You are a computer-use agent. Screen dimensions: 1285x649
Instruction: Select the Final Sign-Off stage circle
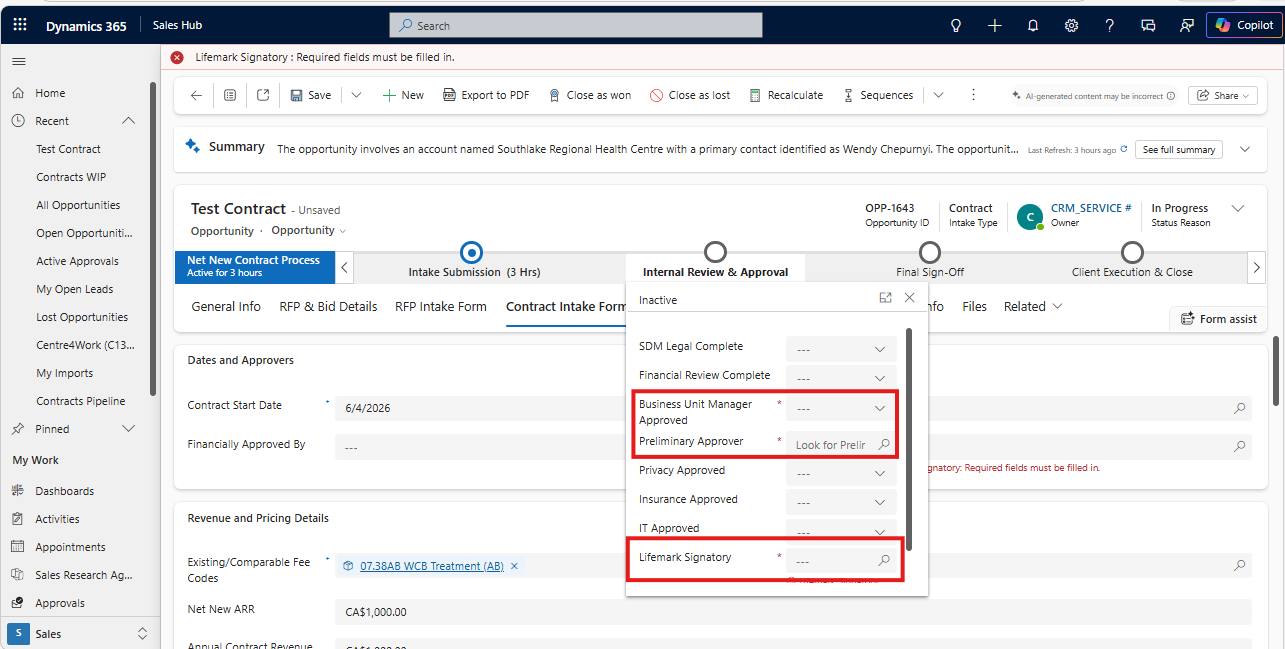click(930, 251)
